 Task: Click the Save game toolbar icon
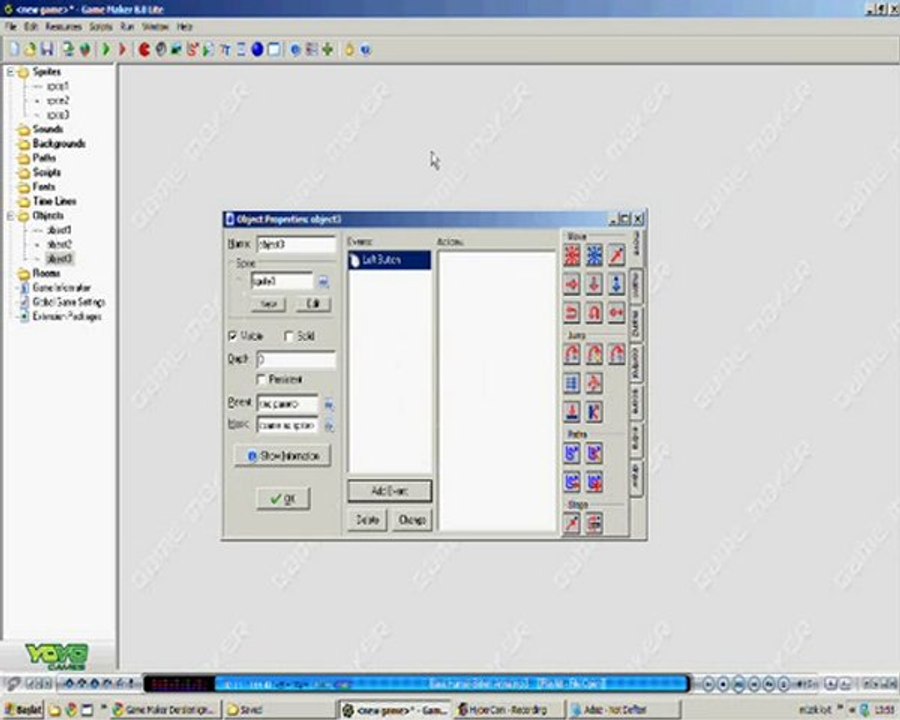point(47,49)
